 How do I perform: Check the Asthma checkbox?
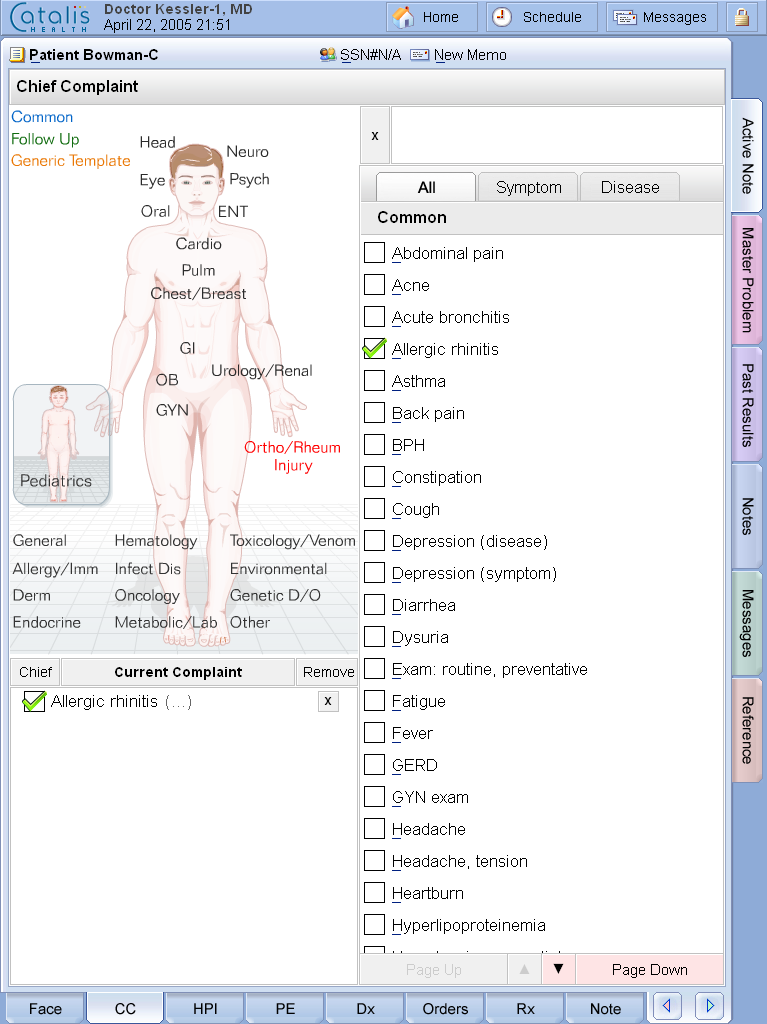click(374, 381)
